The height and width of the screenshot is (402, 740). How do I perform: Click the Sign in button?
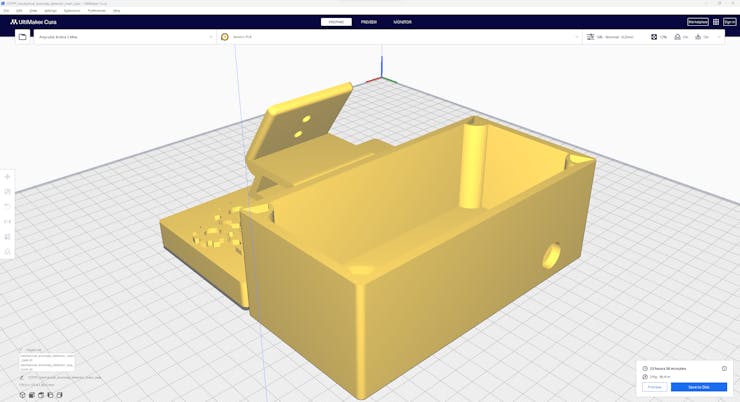tap(730, 22)
